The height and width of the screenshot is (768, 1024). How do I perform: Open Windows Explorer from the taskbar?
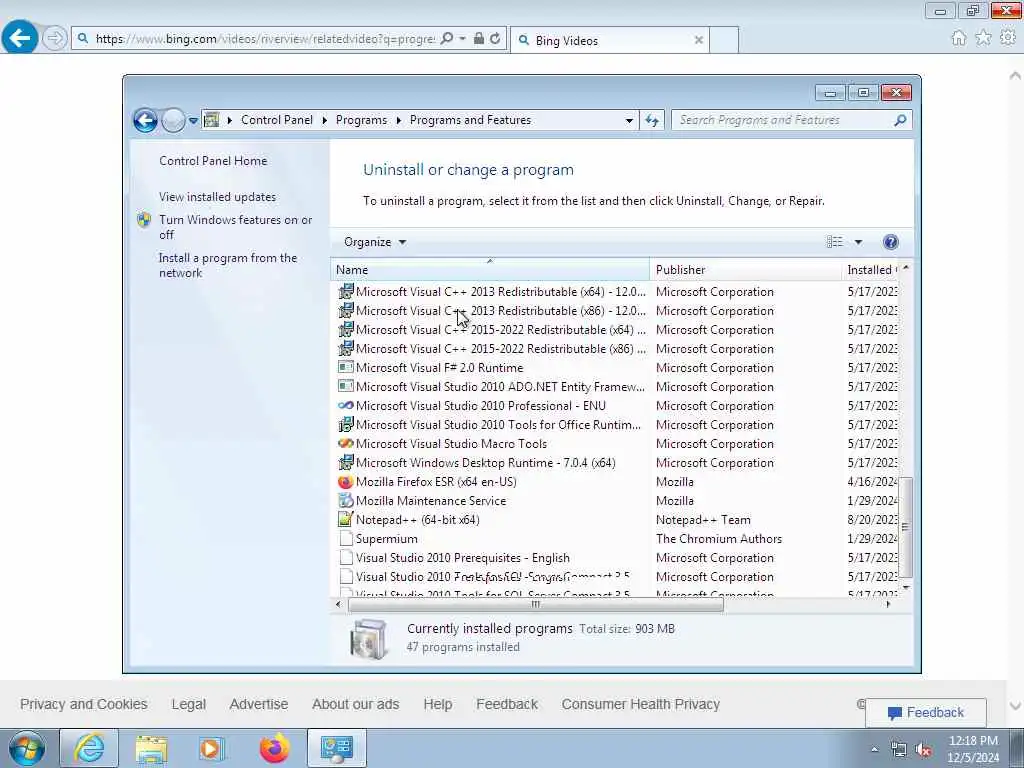(152, 748)
